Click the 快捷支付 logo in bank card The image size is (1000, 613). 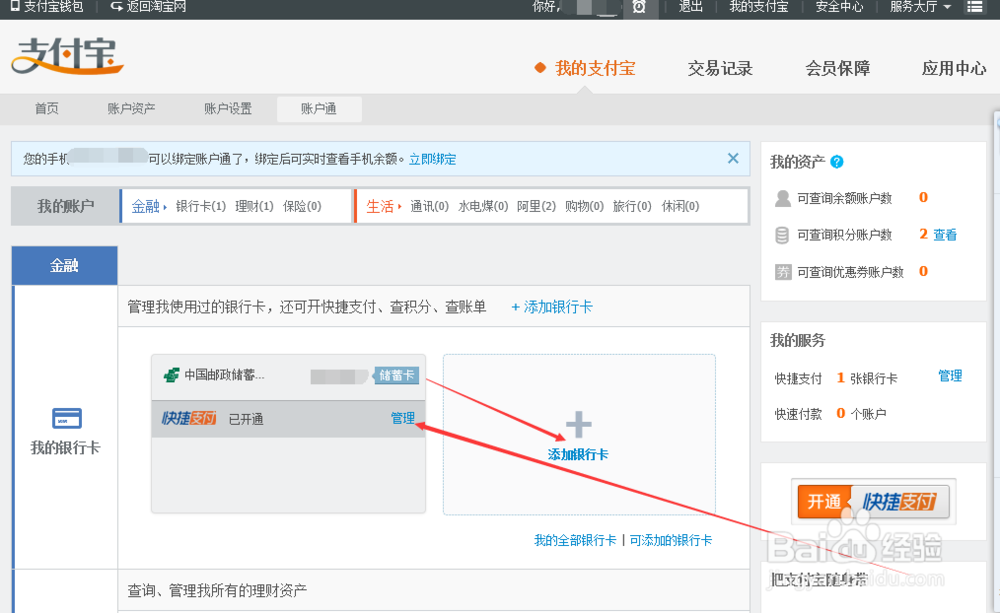[x=189, y=418]
